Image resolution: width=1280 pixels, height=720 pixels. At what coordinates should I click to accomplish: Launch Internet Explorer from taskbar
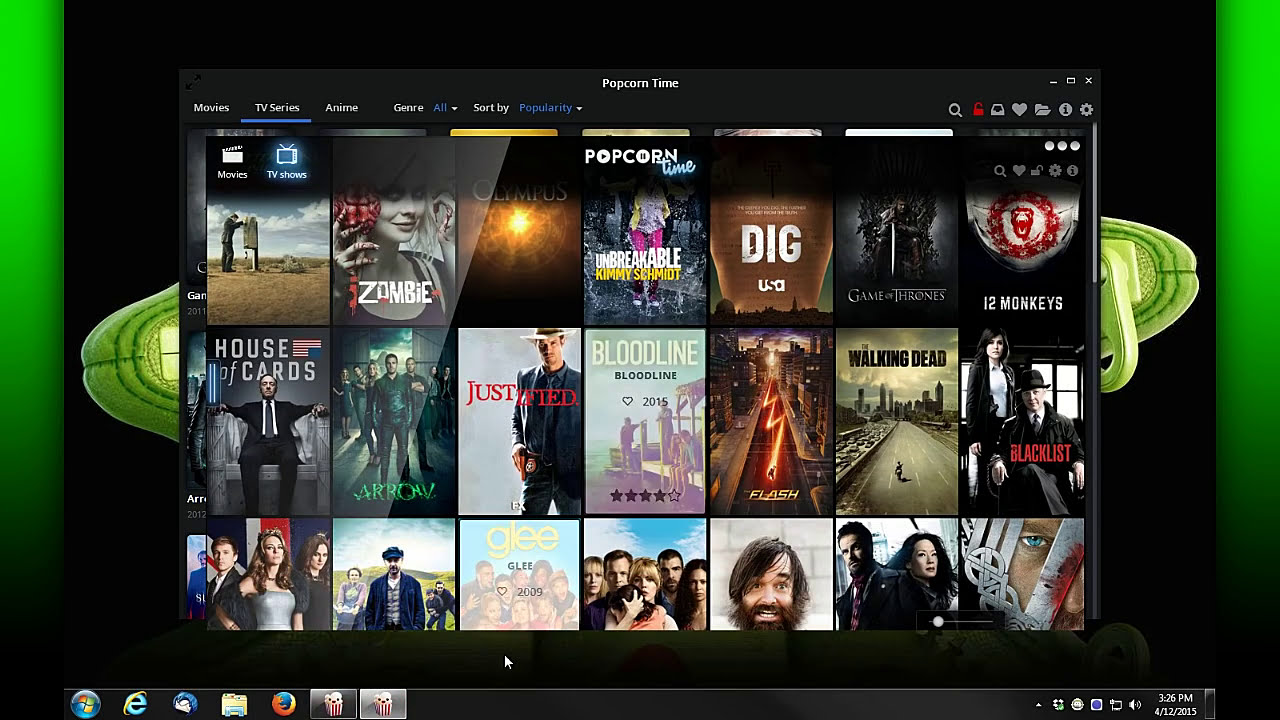tap(135, 704)
